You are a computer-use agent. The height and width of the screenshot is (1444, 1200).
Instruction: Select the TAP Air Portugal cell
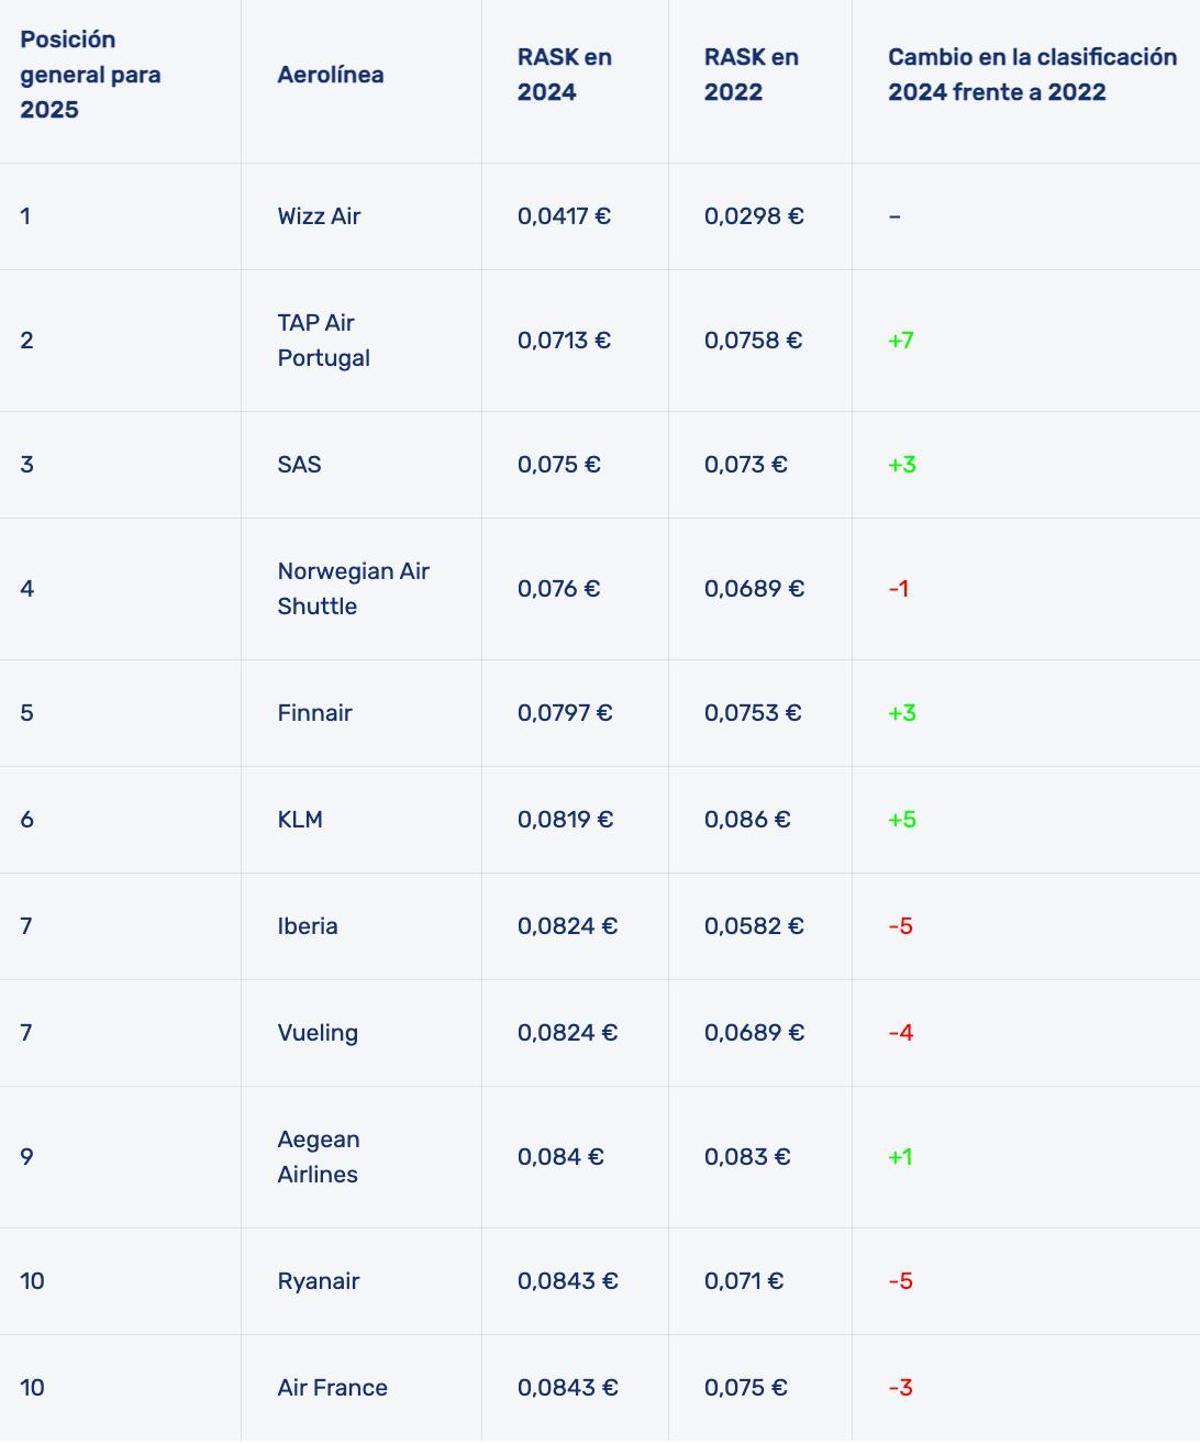323,340
